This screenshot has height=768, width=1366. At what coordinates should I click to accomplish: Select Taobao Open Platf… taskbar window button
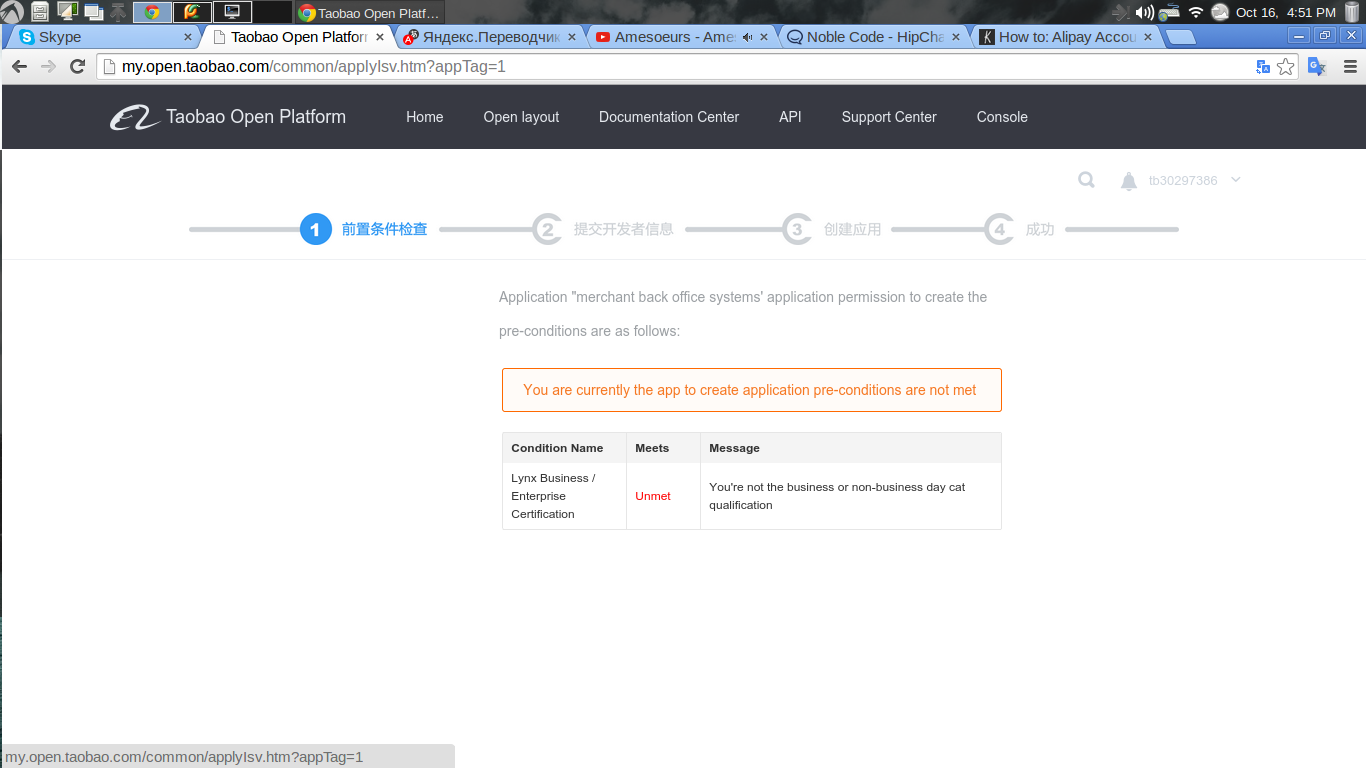pos(370,12)
